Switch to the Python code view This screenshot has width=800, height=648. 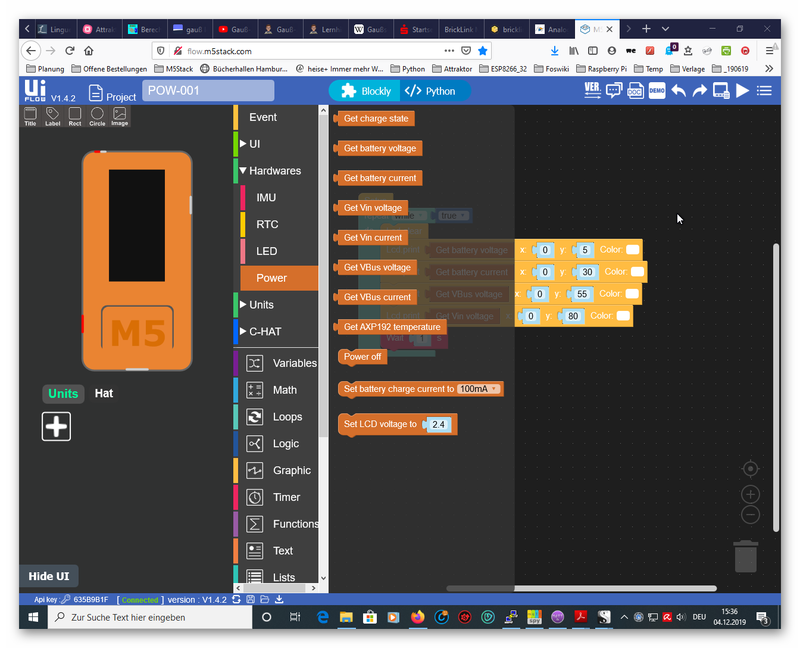tap(430, 91)
